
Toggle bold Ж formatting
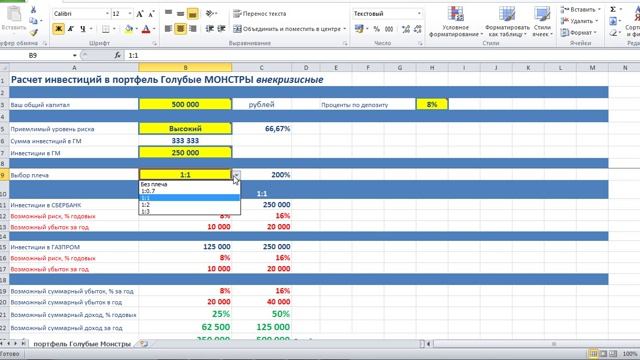coord(58,29)
